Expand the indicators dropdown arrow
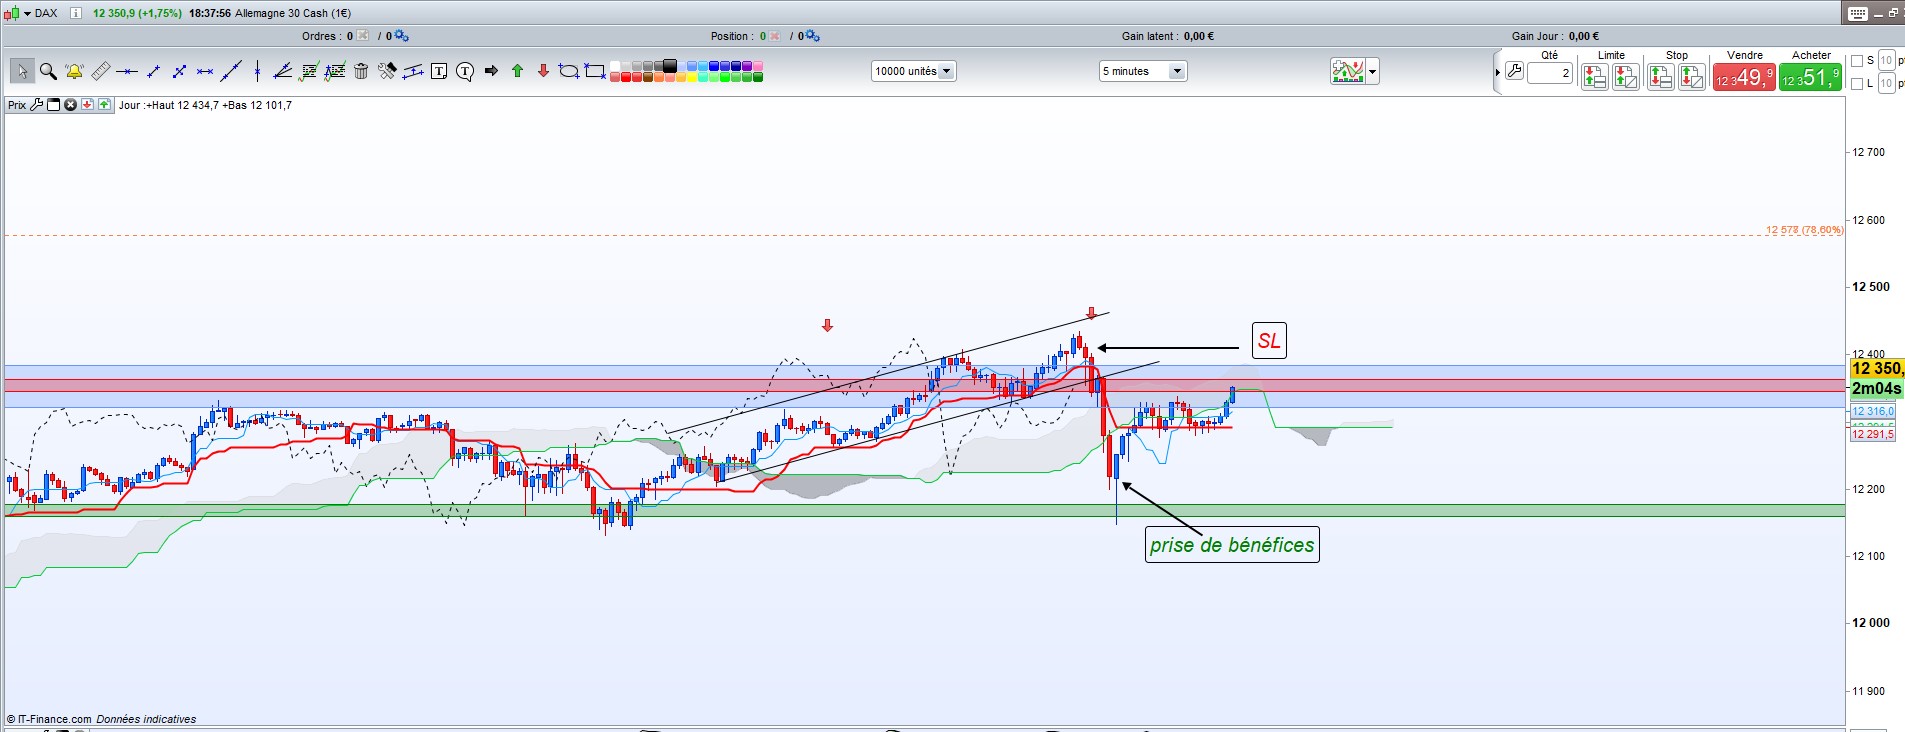This screenshot has width=1905, height=732. coord(1373,71)
